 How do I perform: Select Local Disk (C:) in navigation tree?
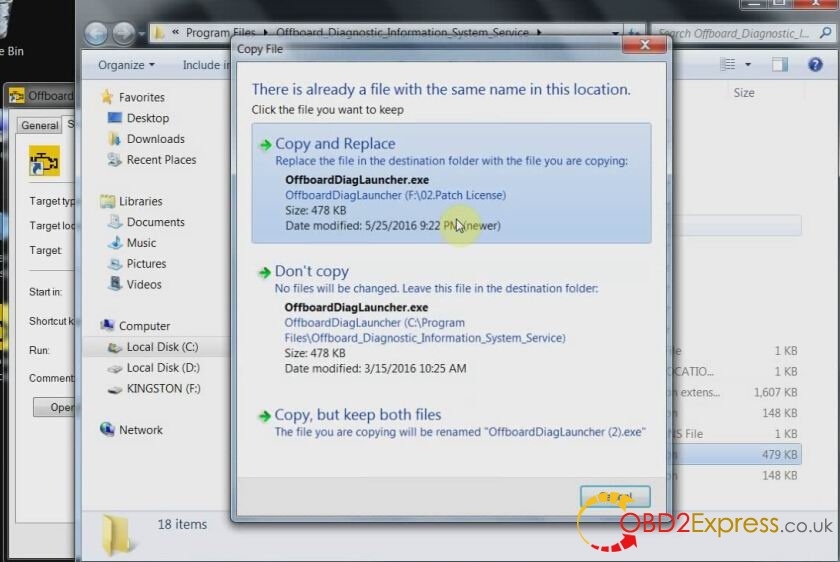pyautogui.click(x=162, y=347)
